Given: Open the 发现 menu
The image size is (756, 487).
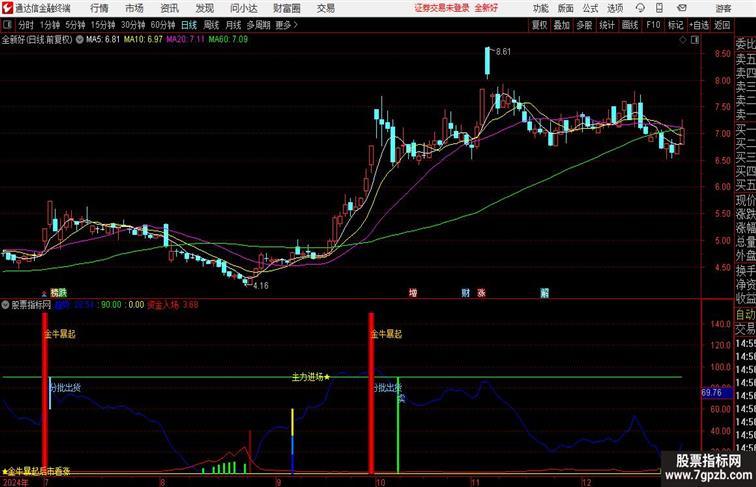Looking at the screenshot, I should coord(205,8).
